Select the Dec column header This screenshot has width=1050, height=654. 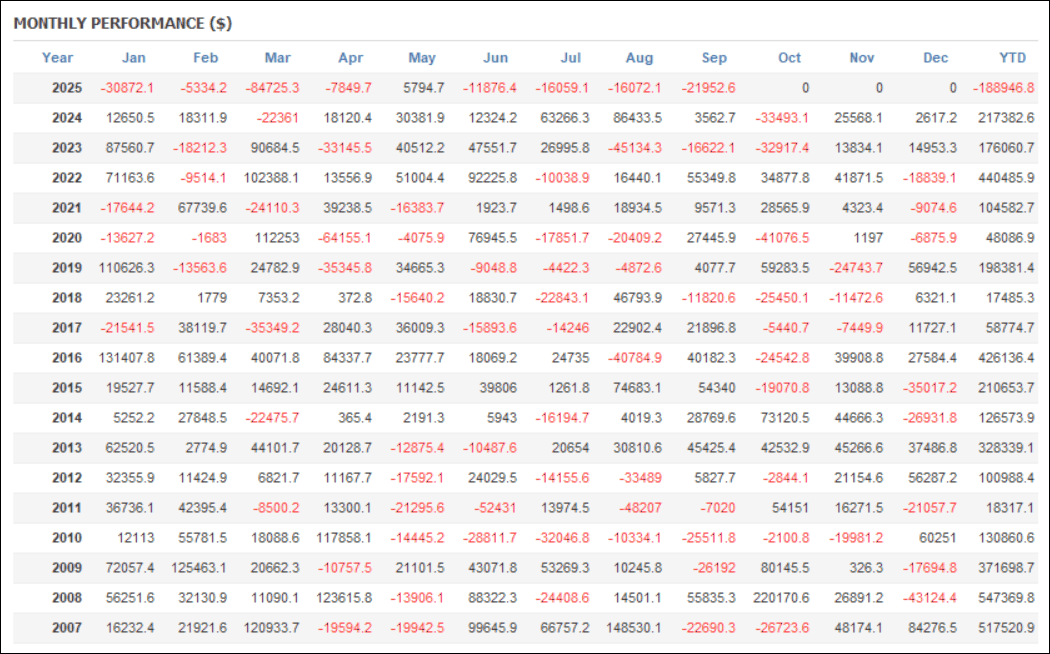click(x=935, y=58)
